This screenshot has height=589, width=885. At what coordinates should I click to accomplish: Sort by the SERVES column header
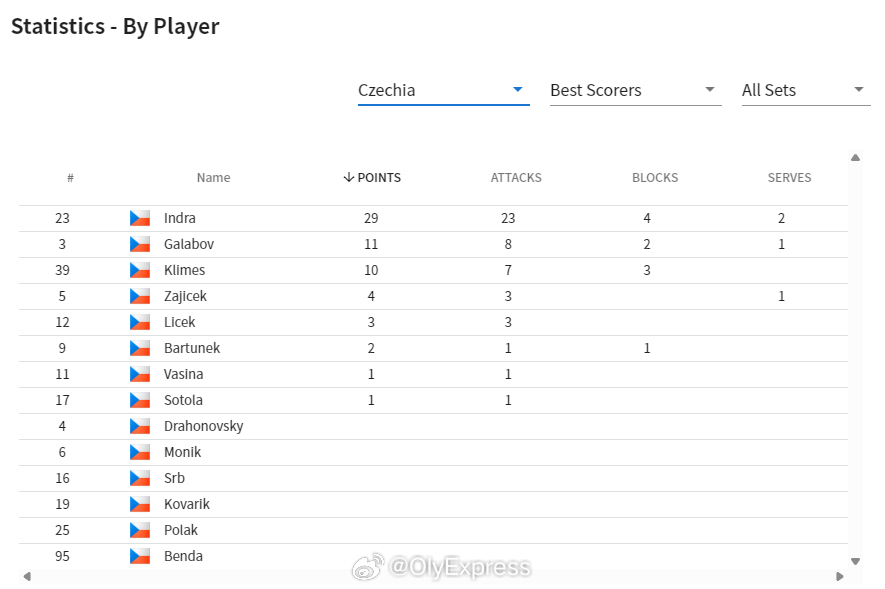[789, 178]
